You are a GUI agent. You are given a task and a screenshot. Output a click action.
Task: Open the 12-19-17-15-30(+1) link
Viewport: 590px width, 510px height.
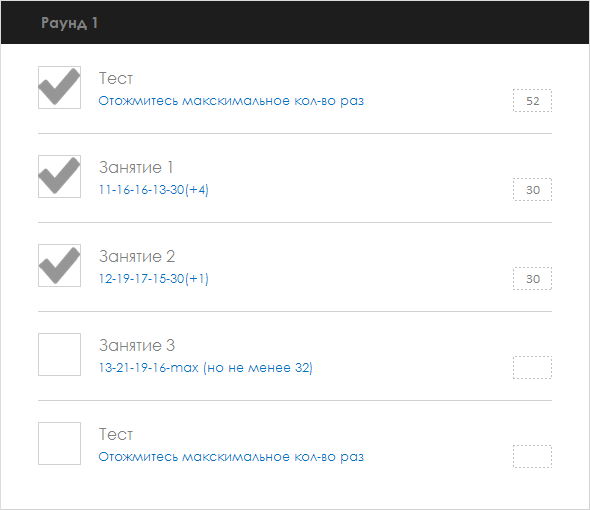tap(154, 279)
